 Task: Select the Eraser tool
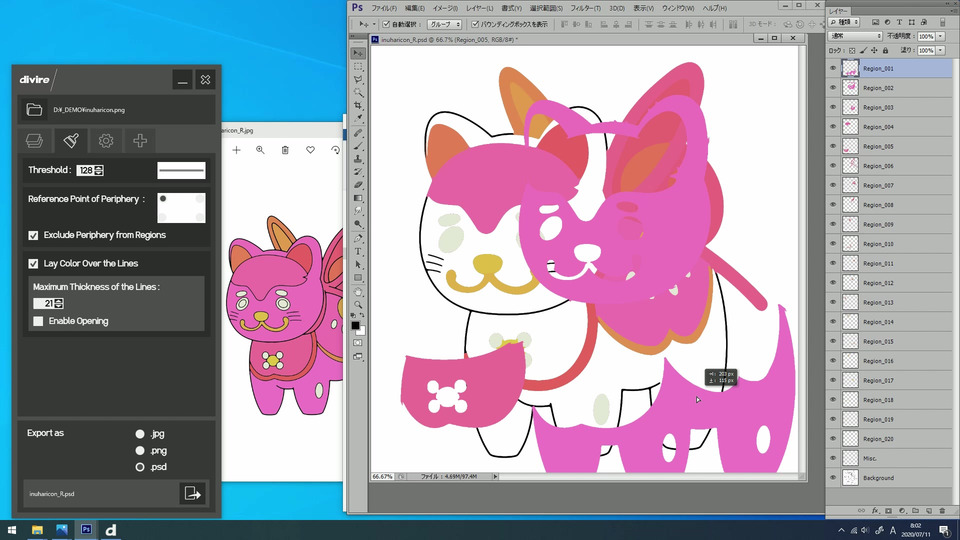(358, 184)
